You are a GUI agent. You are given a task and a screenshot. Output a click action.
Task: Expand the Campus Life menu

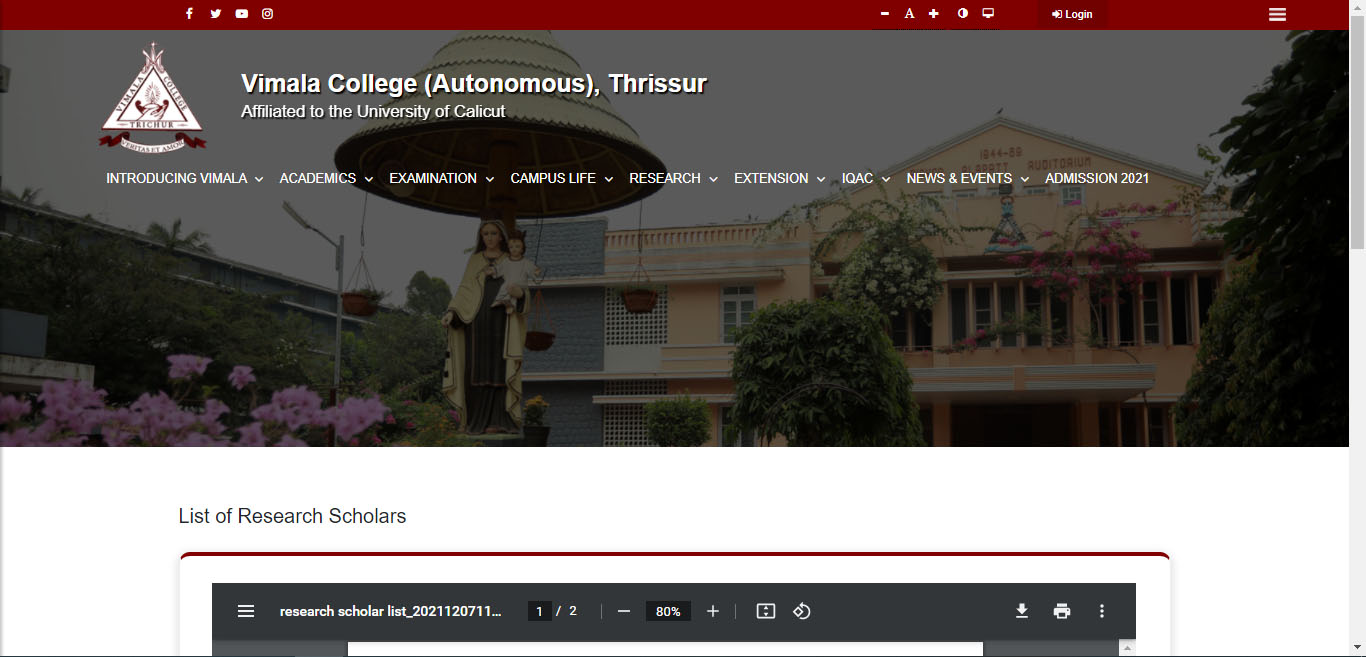click(561, 178)
